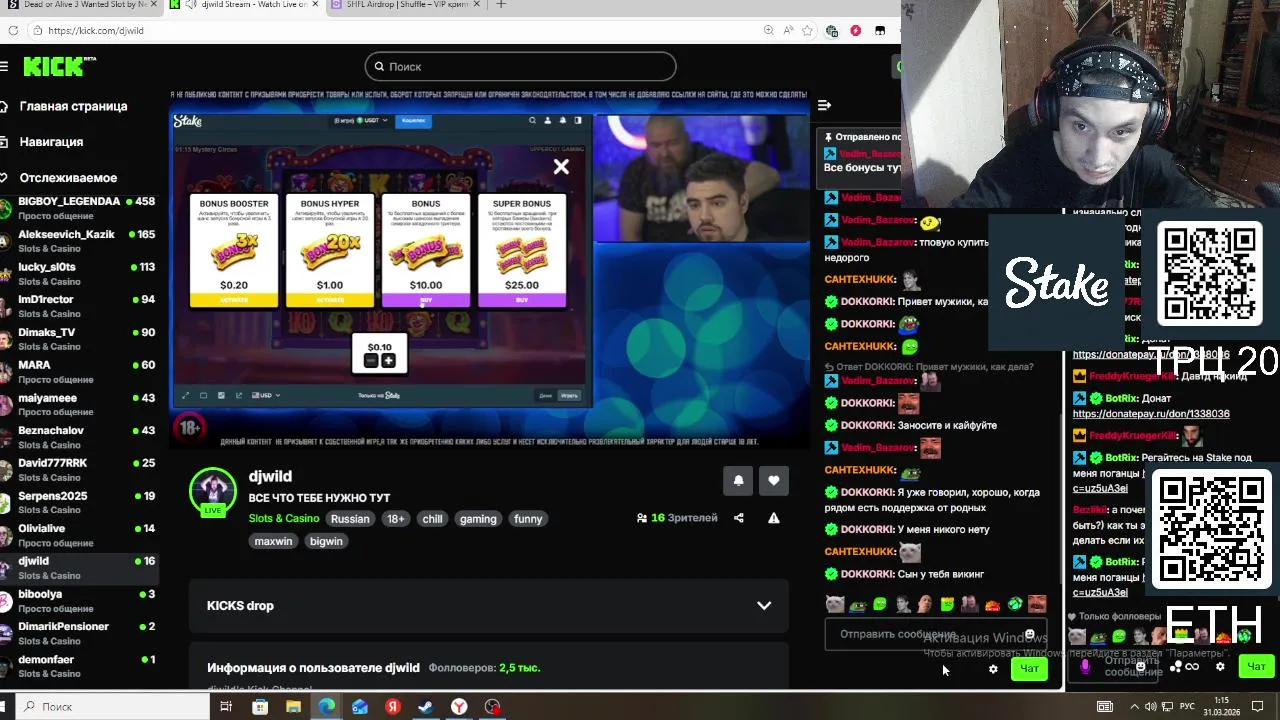Viewport: 1280px width, 720px height.
Task: Click the Stake sidebar panel icon
Action: coord(577,121)
